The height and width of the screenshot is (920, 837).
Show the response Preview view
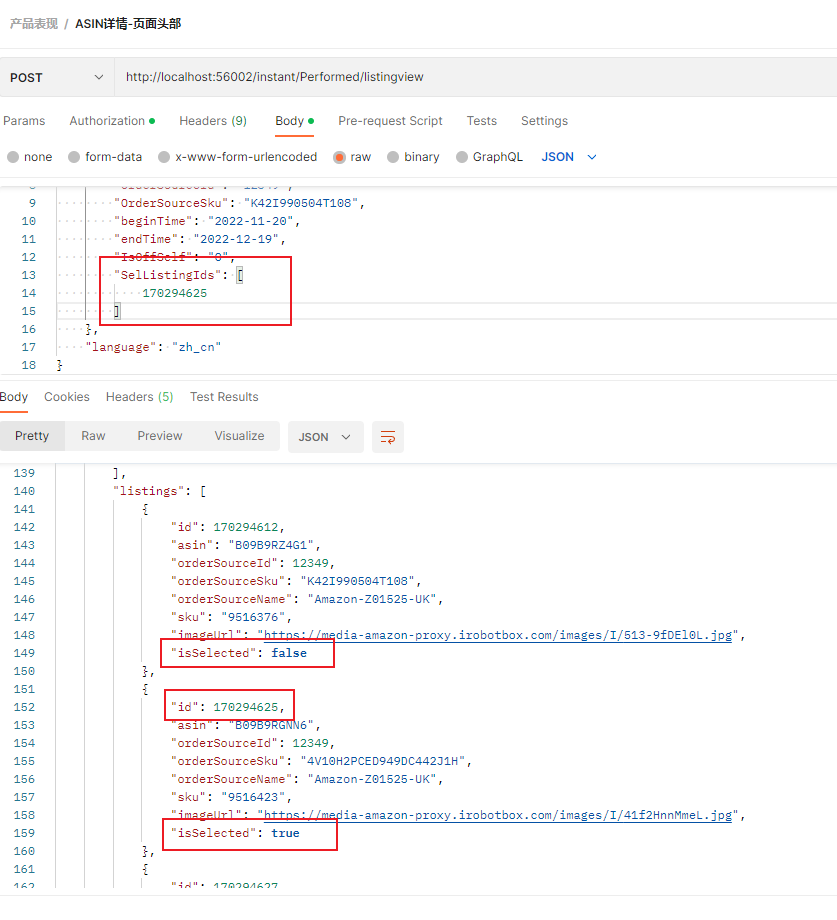coord(160,436)
